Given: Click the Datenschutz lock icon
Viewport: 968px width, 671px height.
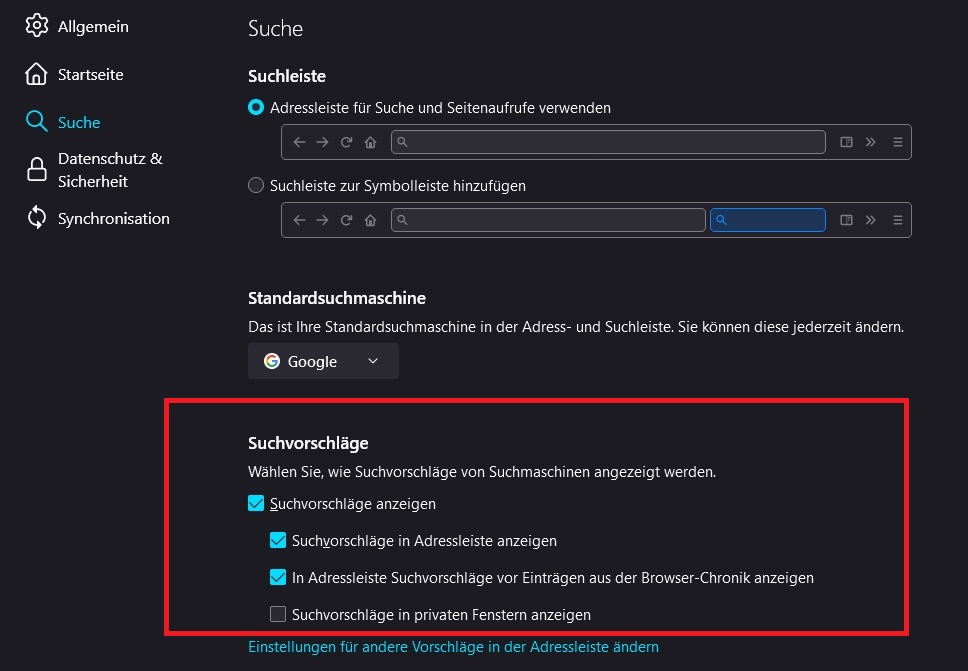Looking at the screenshot, I should (37, 170).
